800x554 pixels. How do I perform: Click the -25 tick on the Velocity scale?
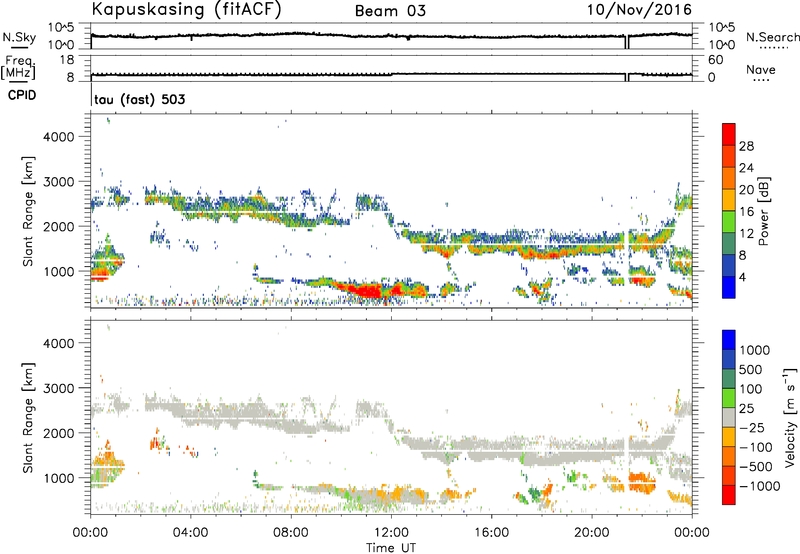tap(752, 427)
